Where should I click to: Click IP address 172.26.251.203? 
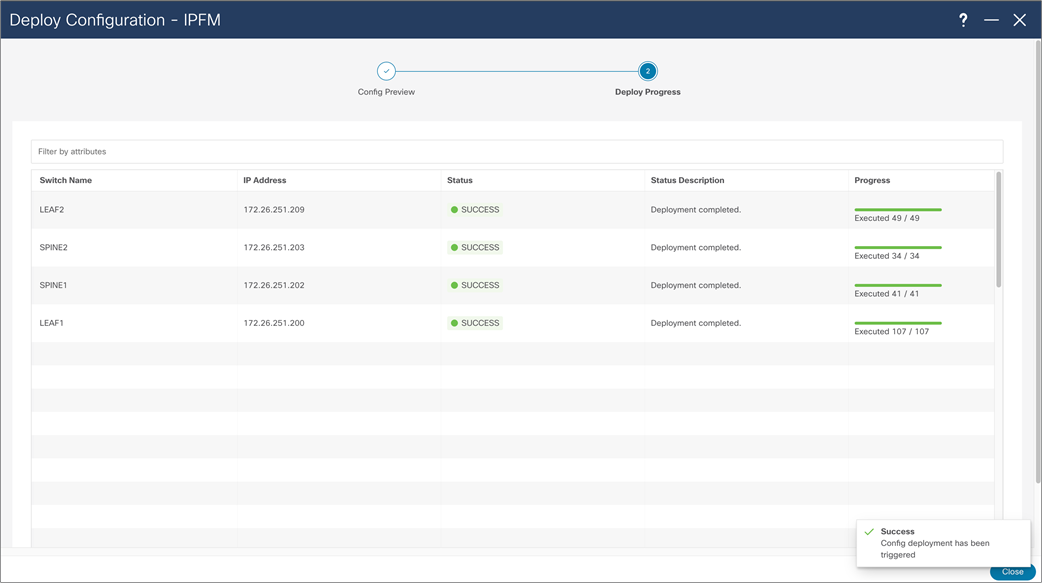[274, 247]
